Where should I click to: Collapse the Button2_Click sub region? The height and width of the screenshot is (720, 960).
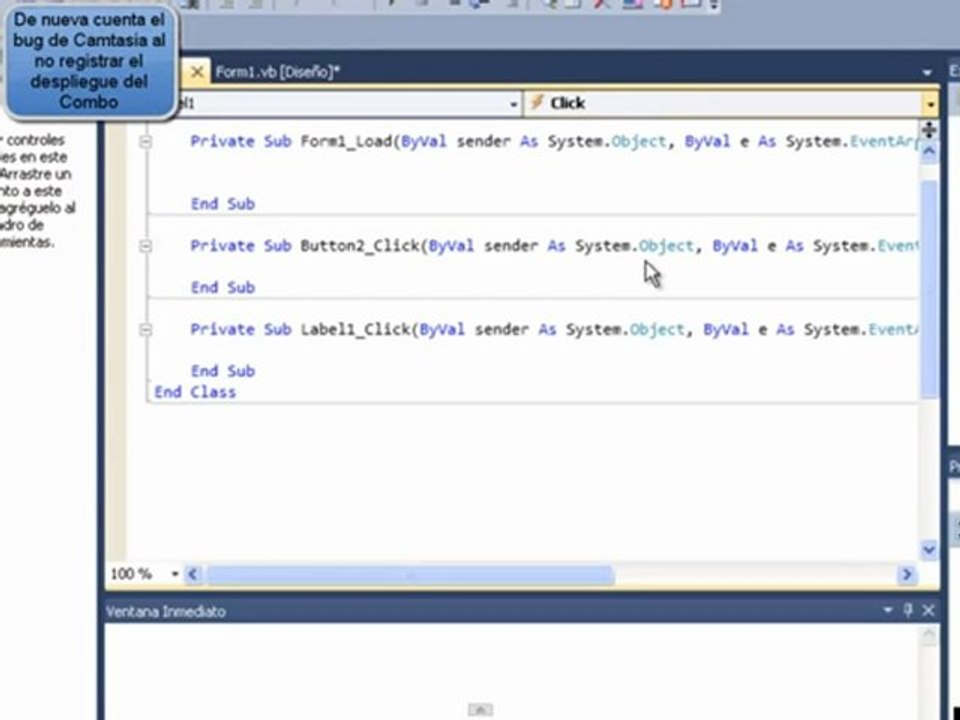pyautogui.click(x=145, y=246)
